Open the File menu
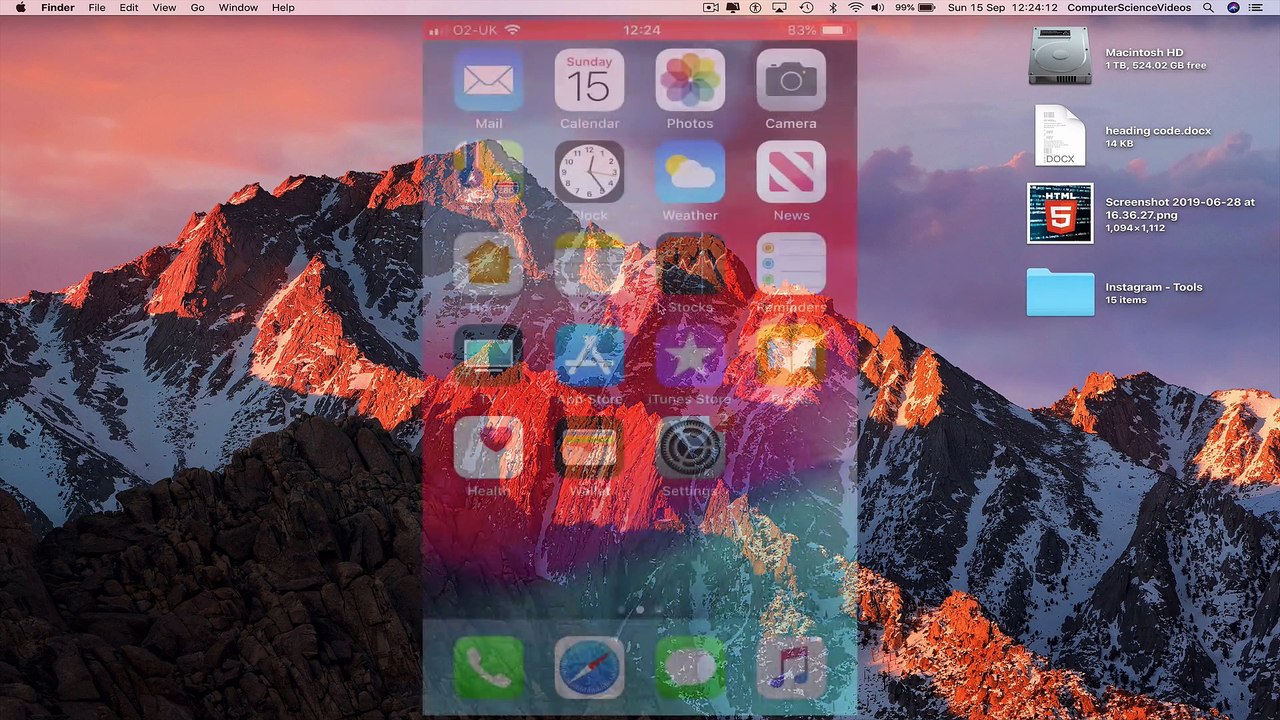The width and height of the screenshot is (1280, 720). coord(97,7)
